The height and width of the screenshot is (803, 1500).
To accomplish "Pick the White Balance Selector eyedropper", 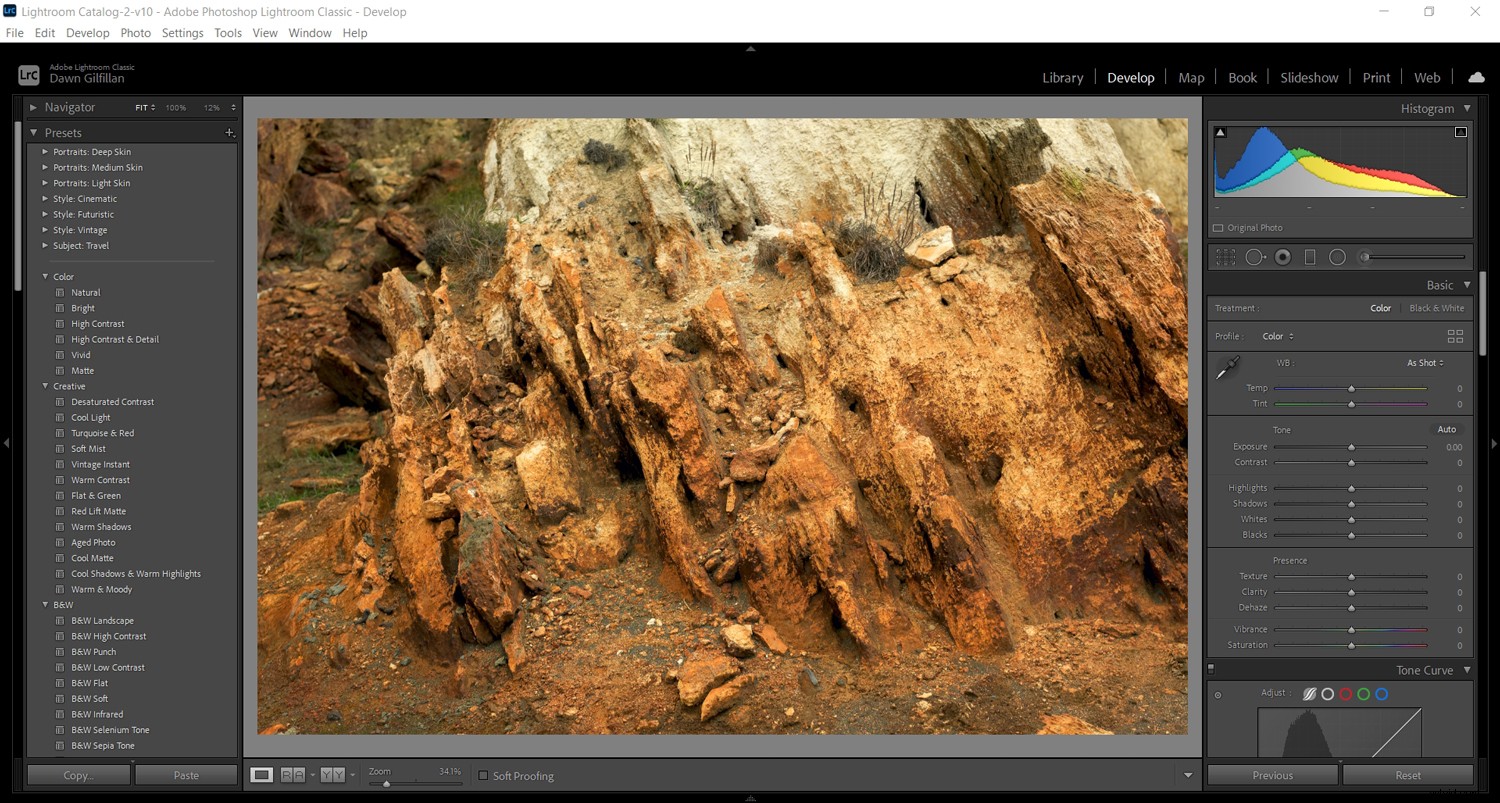I will point(1227,369).
